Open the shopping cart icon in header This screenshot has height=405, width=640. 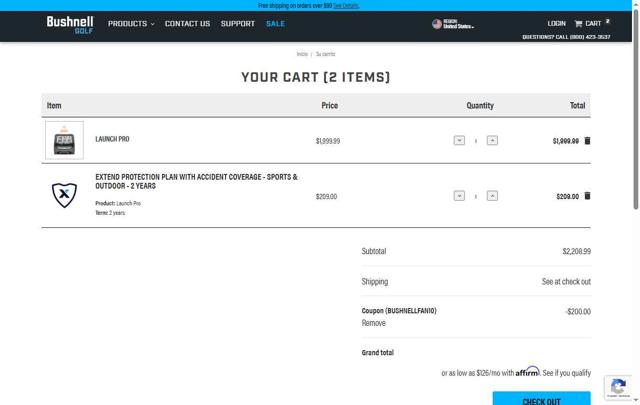pyautogui.click(x=578, y=24)
